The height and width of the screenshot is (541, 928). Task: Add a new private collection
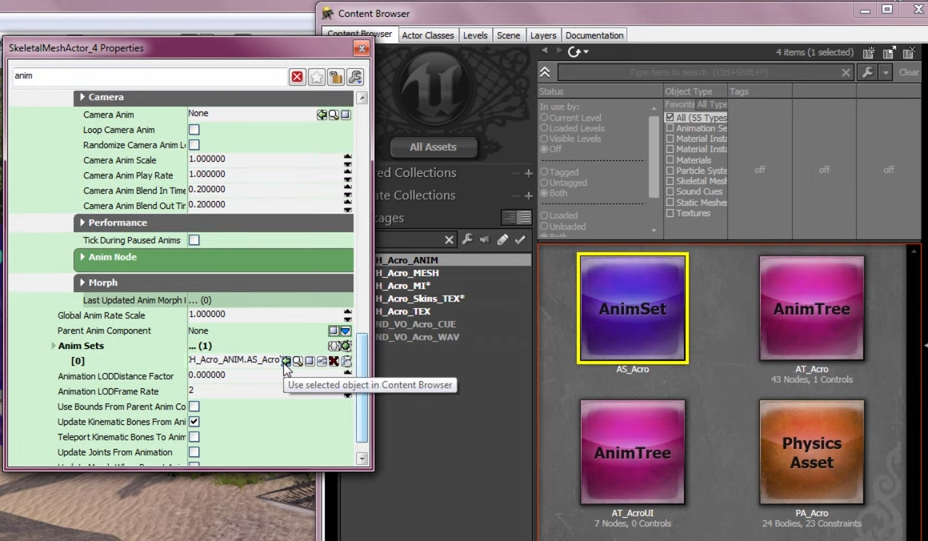[x=529, y=195]
